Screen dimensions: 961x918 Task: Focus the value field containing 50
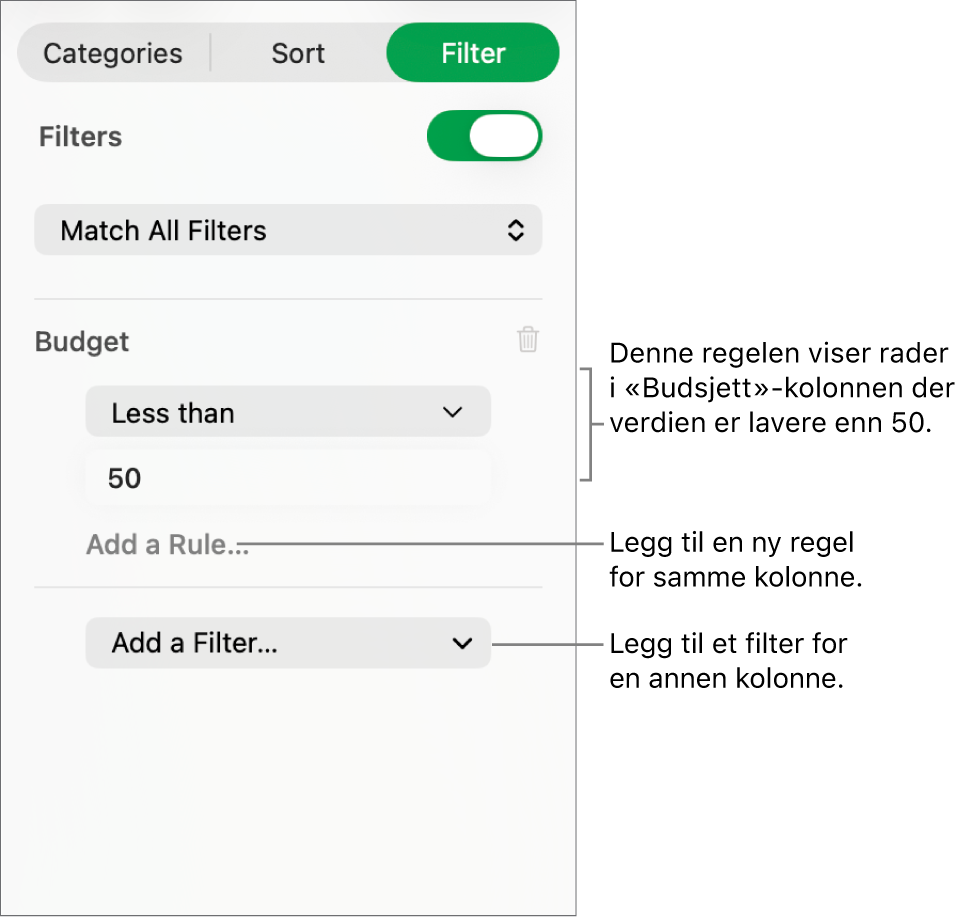point(288,478)
